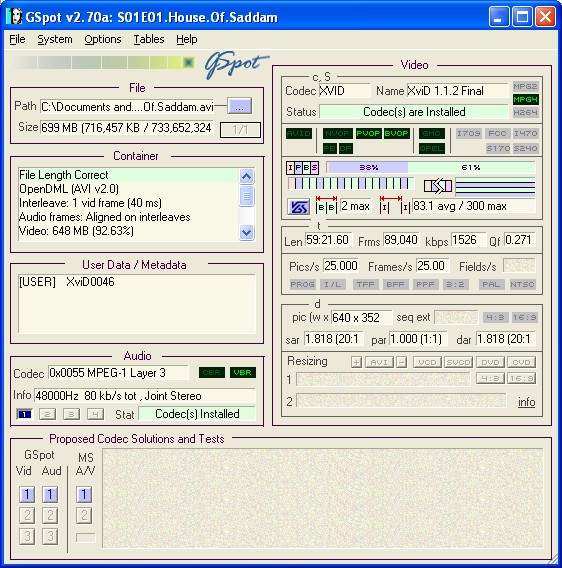Select 'Video: 648 MB (92.63%)' row
Image resolution: width=562 pixels, height=568 pixels.
[x=129, y=231]
